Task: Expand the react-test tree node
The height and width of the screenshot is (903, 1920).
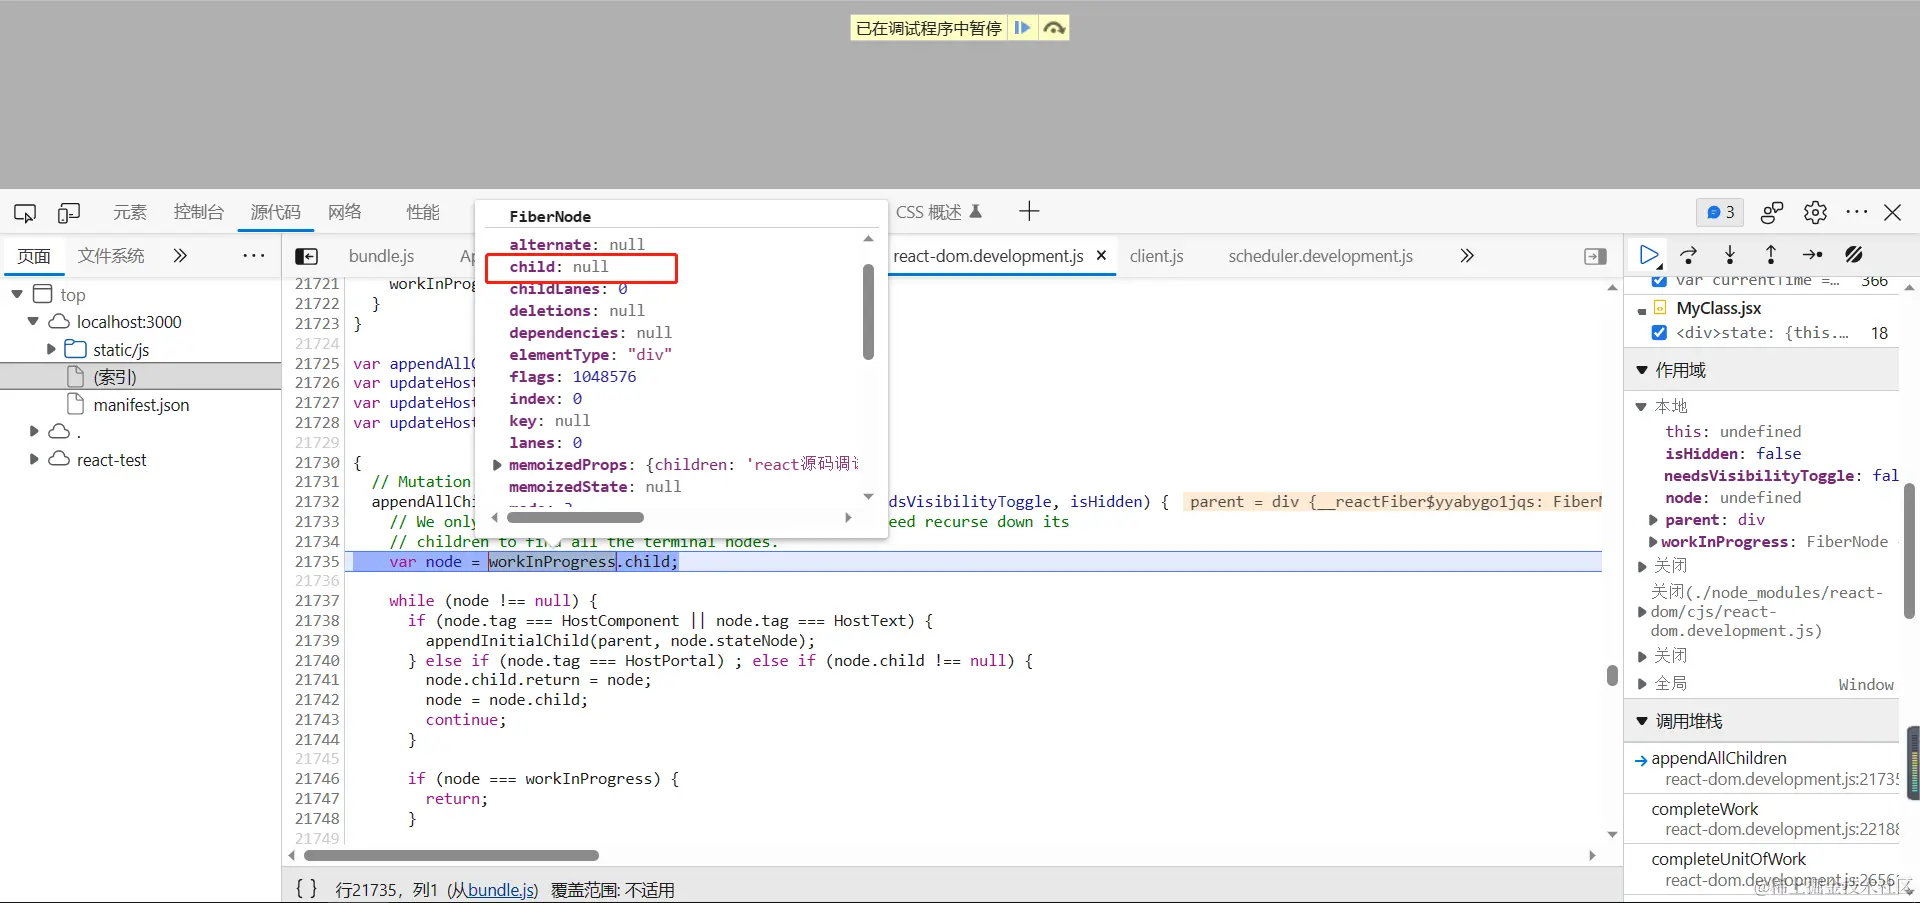Action: 34,459
